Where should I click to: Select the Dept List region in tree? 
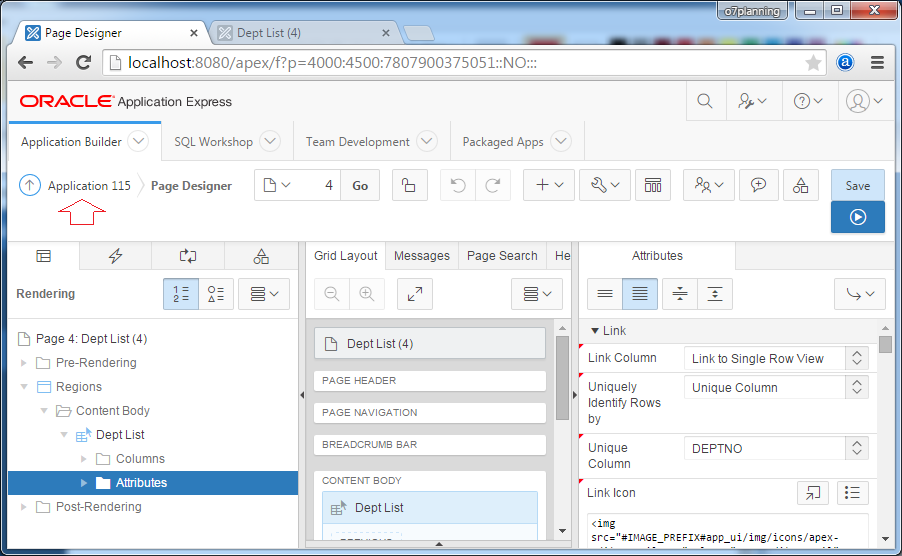click(120, 435)
